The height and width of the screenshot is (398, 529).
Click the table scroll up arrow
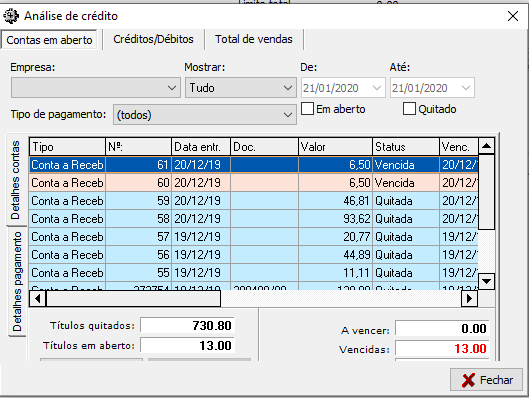(486, 146)
